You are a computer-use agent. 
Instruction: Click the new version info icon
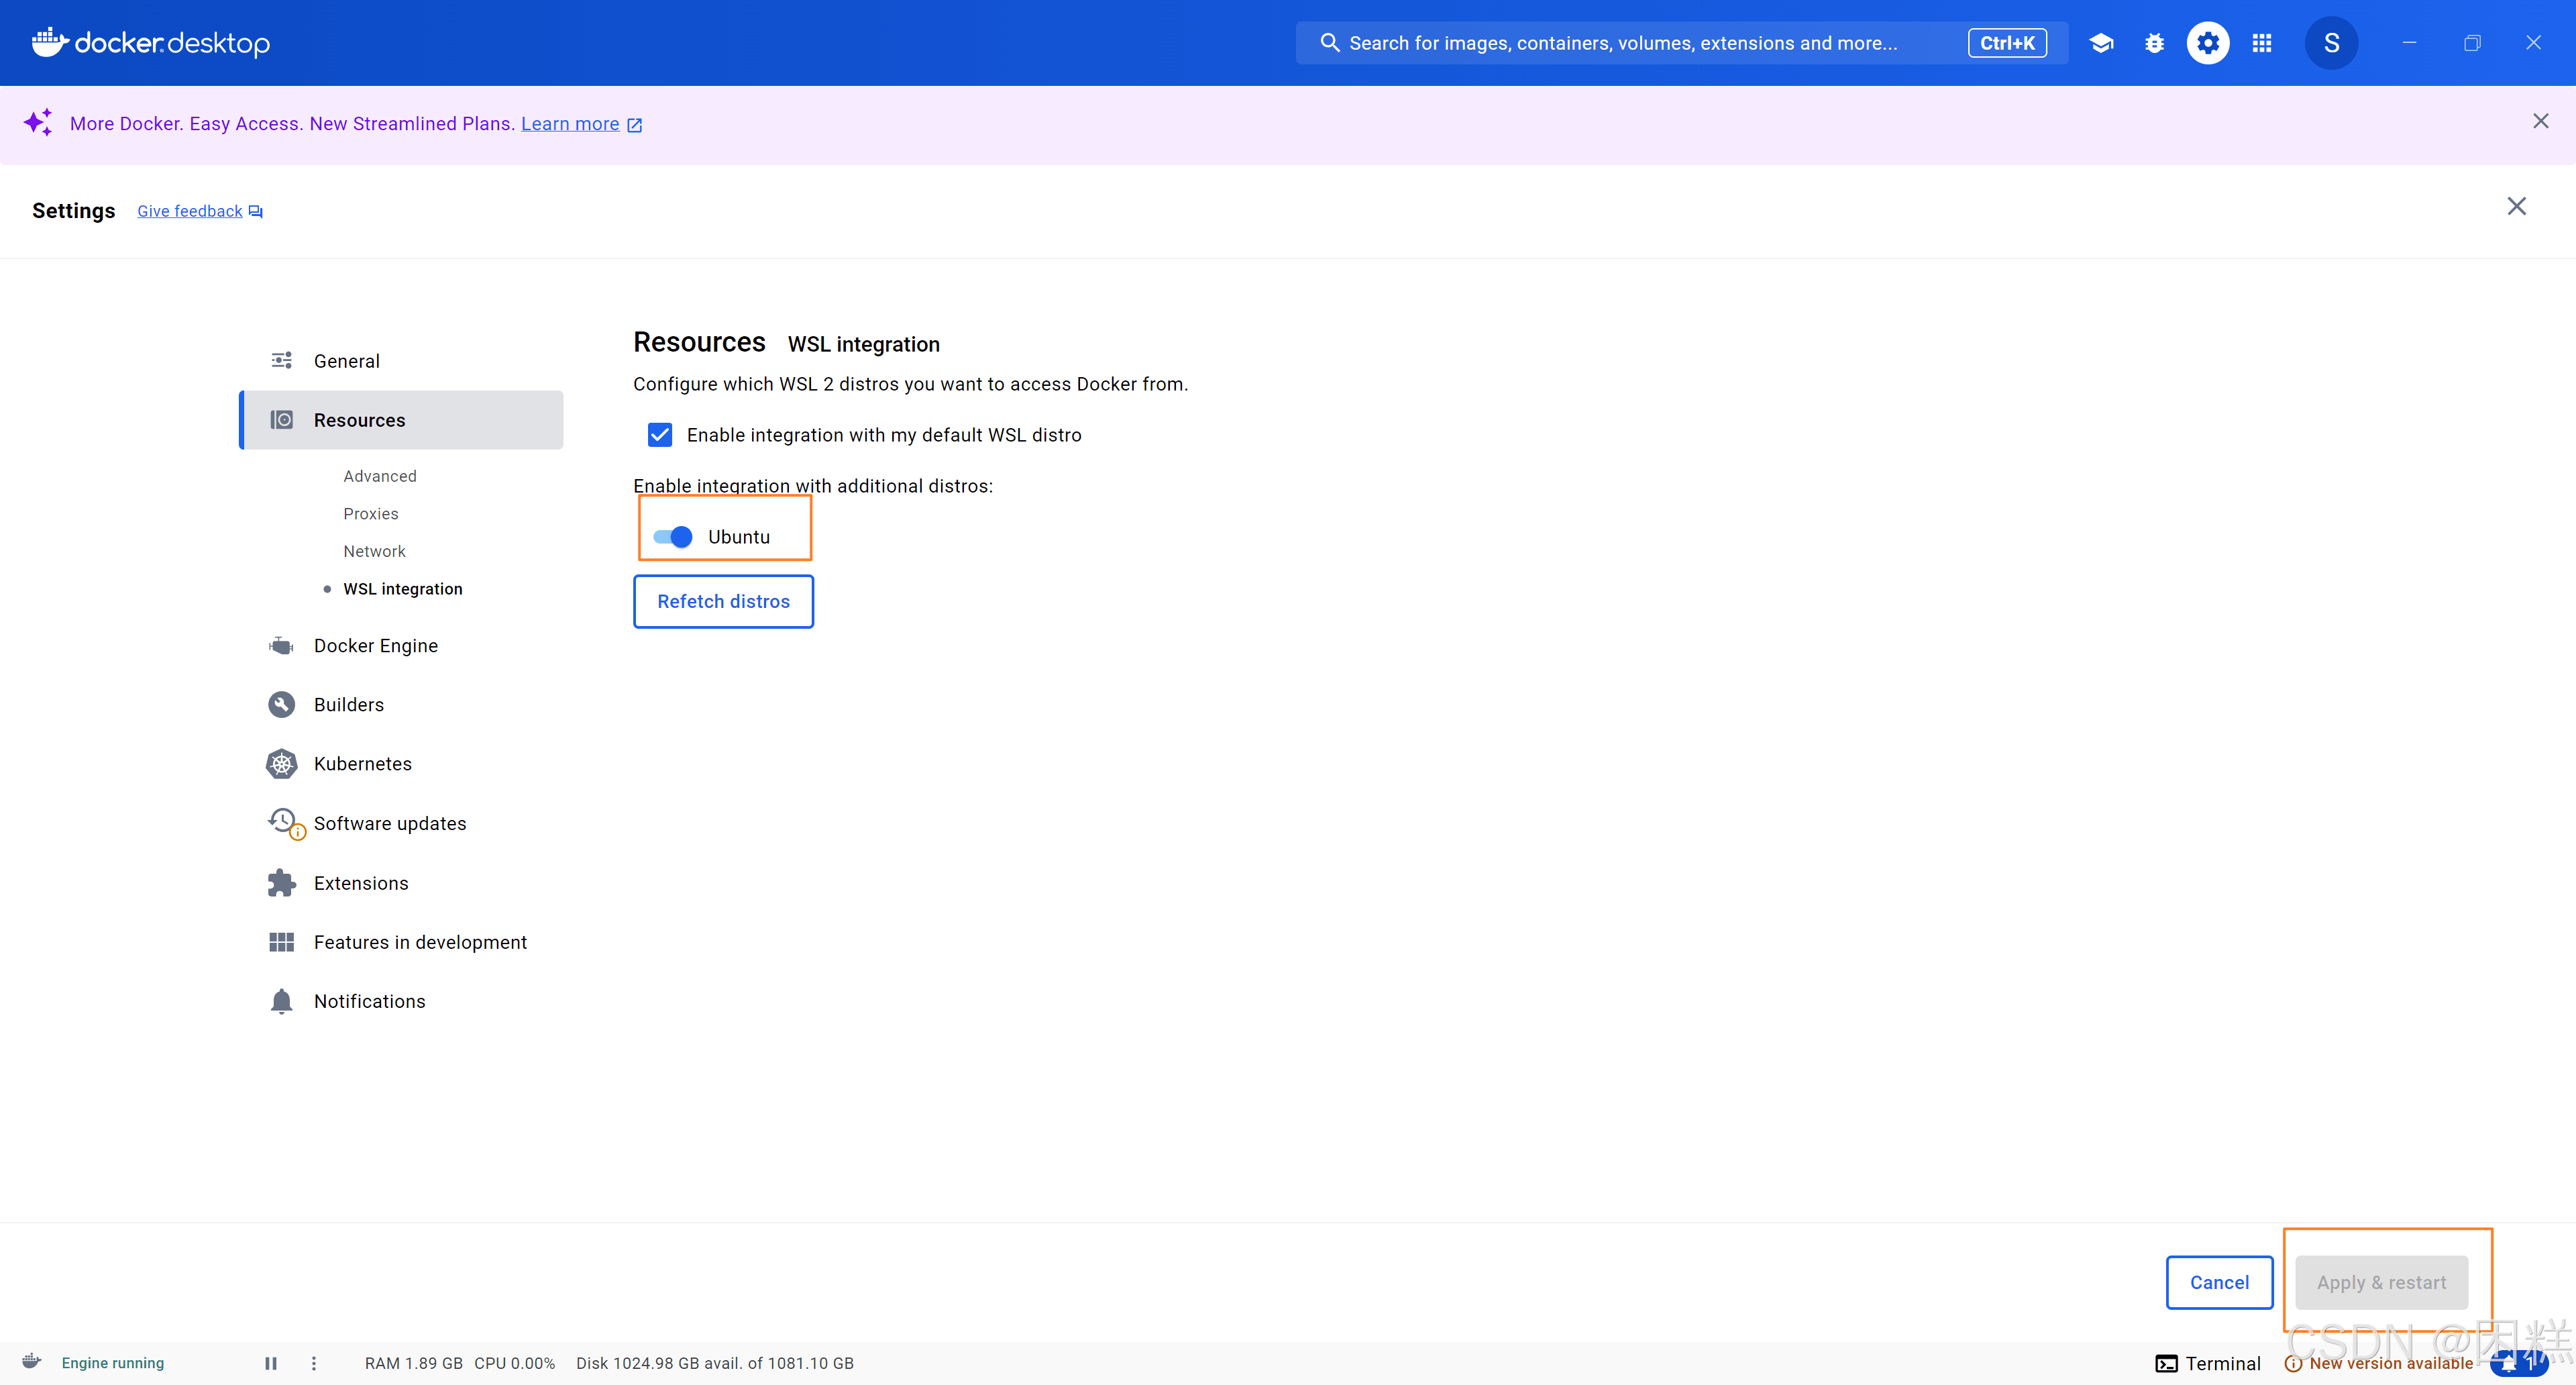click(2293, 1363)
